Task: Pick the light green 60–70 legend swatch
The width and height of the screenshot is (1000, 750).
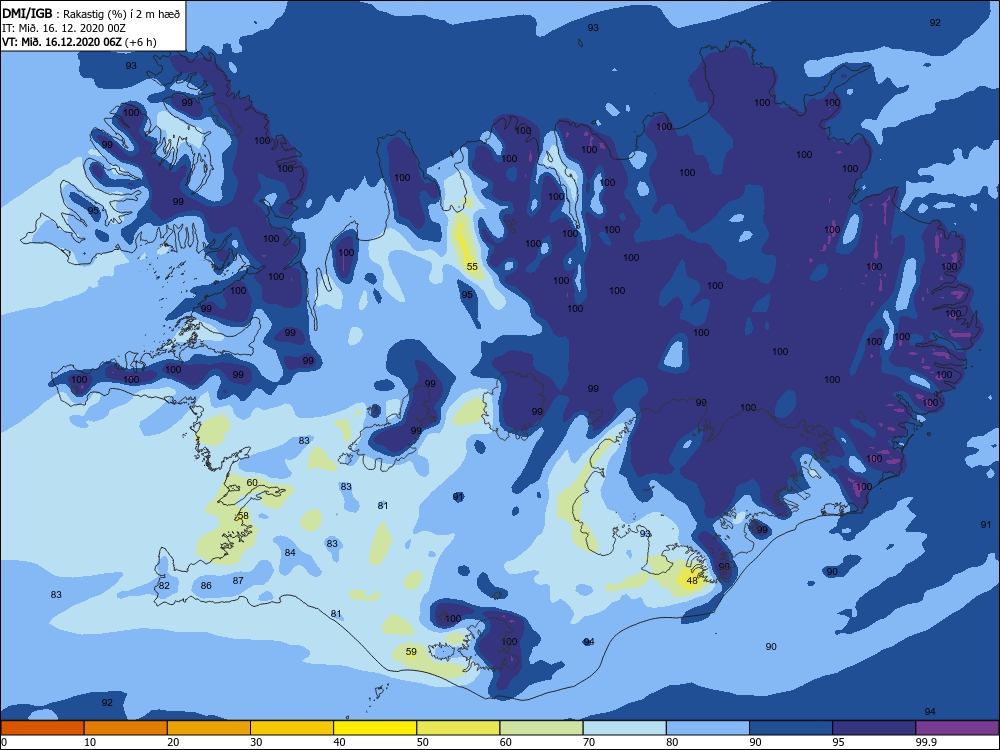Action: [541, 728]
